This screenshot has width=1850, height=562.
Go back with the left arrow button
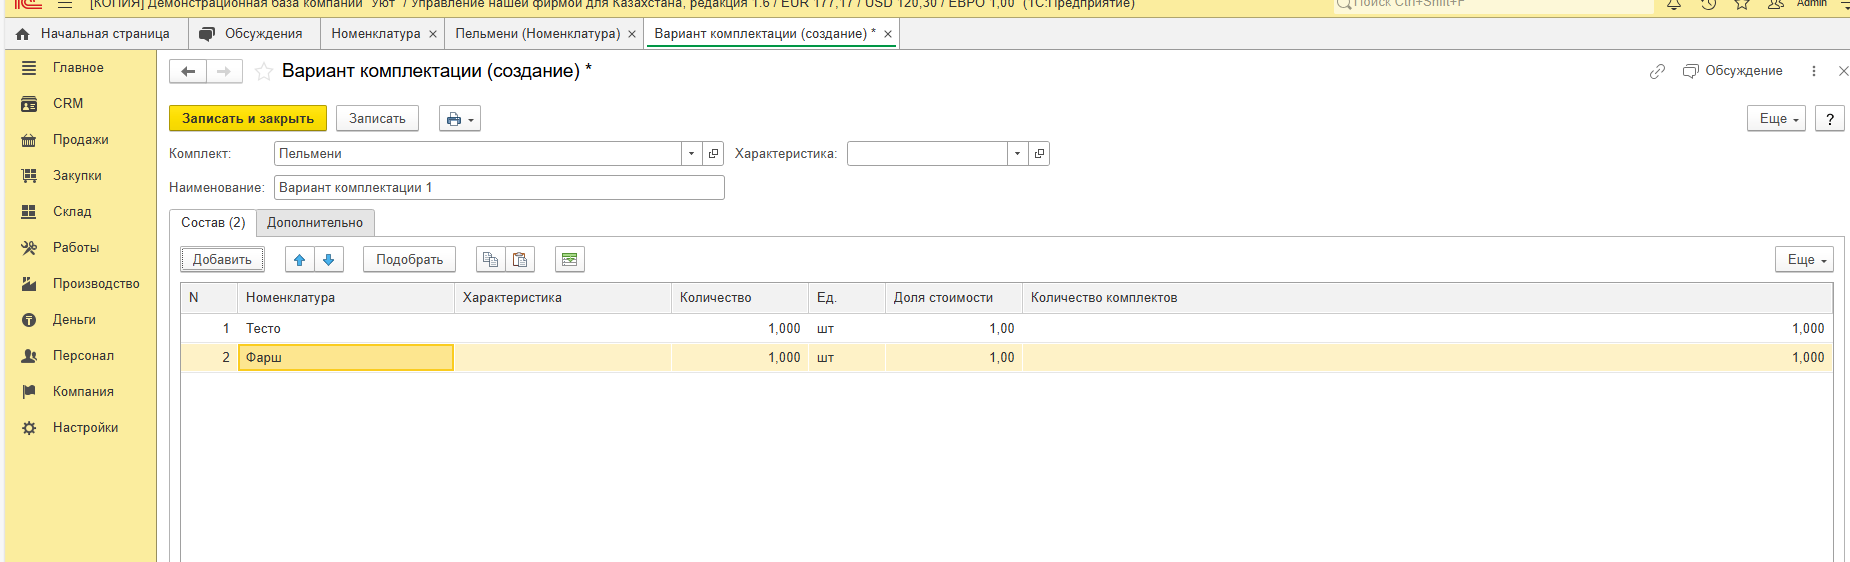tap(188, 71)
